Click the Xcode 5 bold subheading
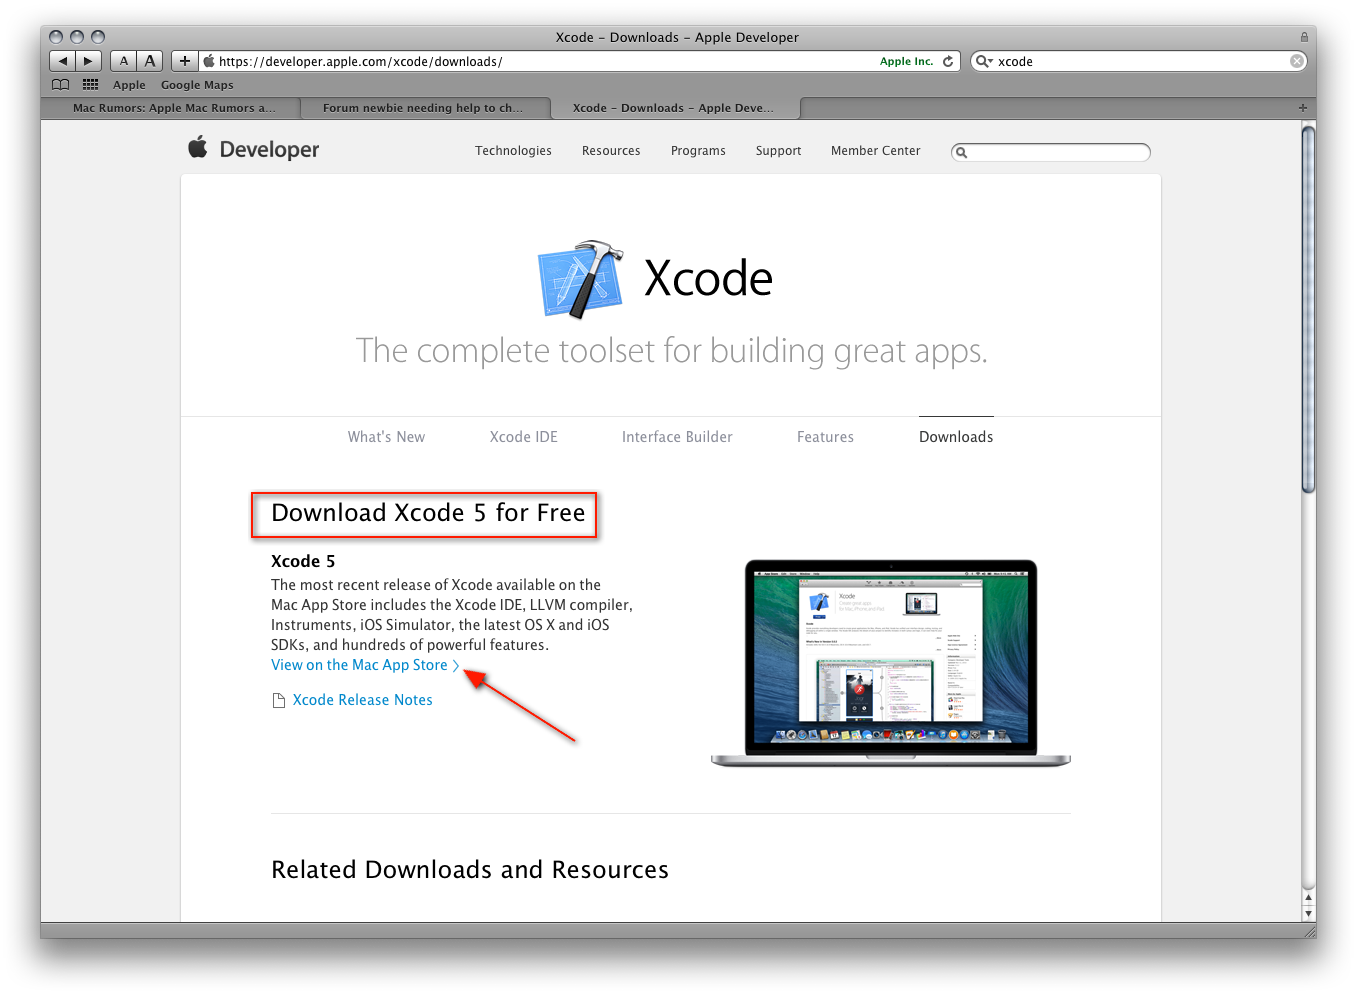1357x994 pixels. (303, 561)
